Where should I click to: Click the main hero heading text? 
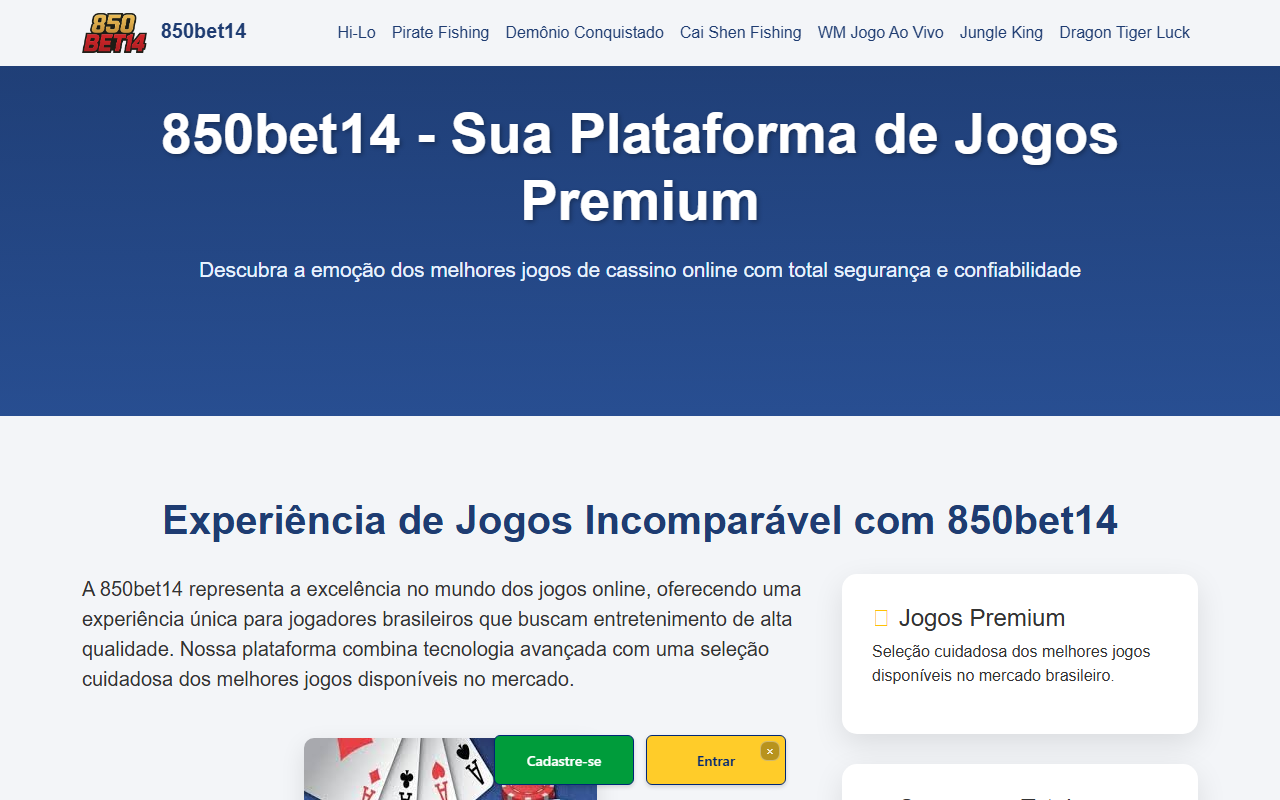[x=640, y=167]
